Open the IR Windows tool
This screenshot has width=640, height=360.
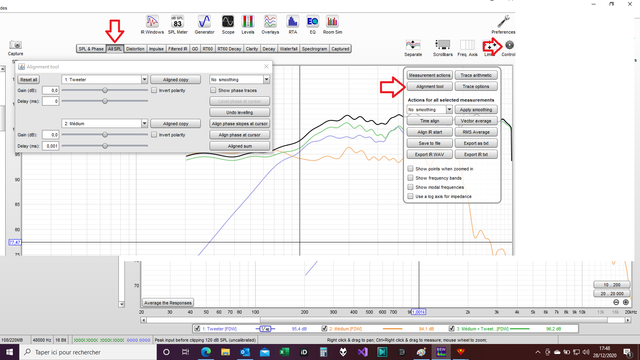click(152, 24)
